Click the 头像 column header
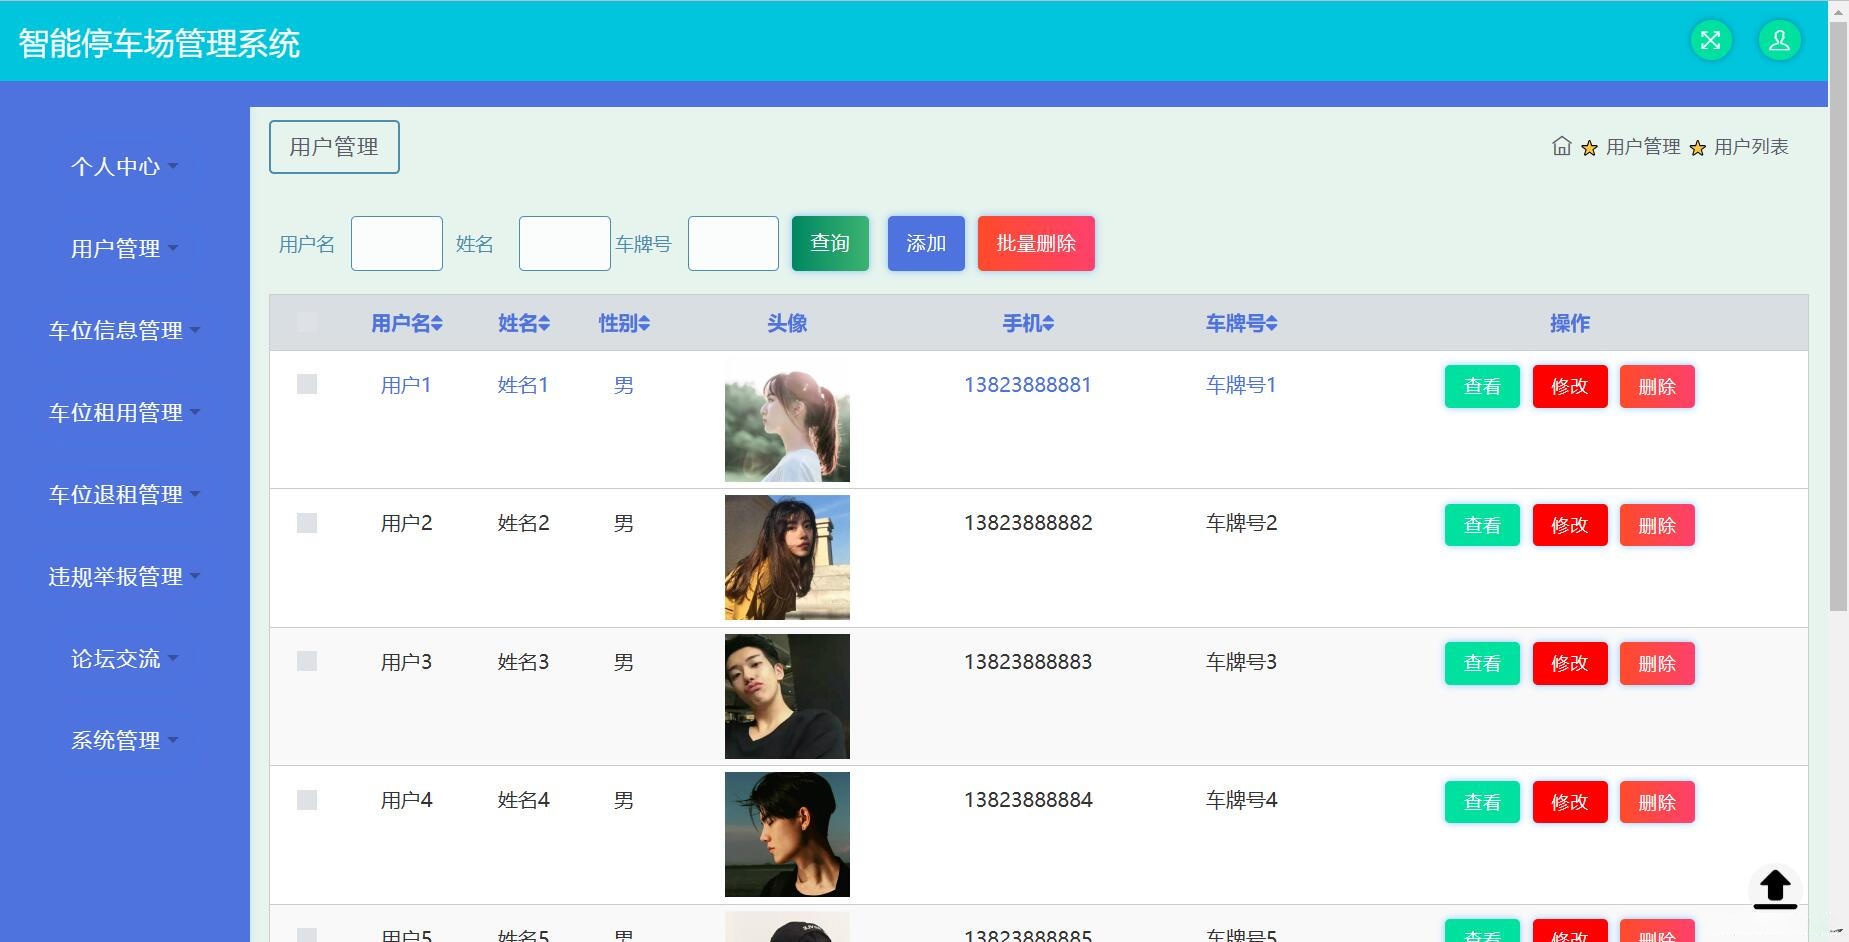This screenshot has width=1849, height=942. [x=787, y=323]
